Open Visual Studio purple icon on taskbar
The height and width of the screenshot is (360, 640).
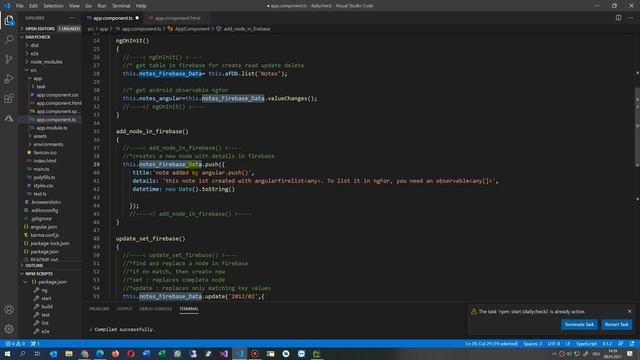tap(224, 354)
